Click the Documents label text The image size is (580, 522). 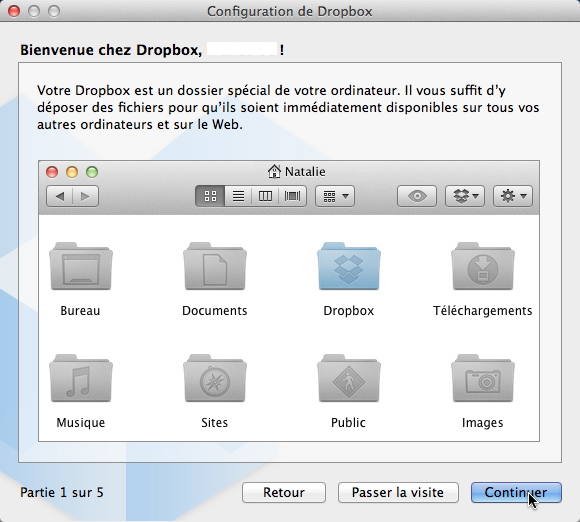pyautogui.click(x=215, y=311)
